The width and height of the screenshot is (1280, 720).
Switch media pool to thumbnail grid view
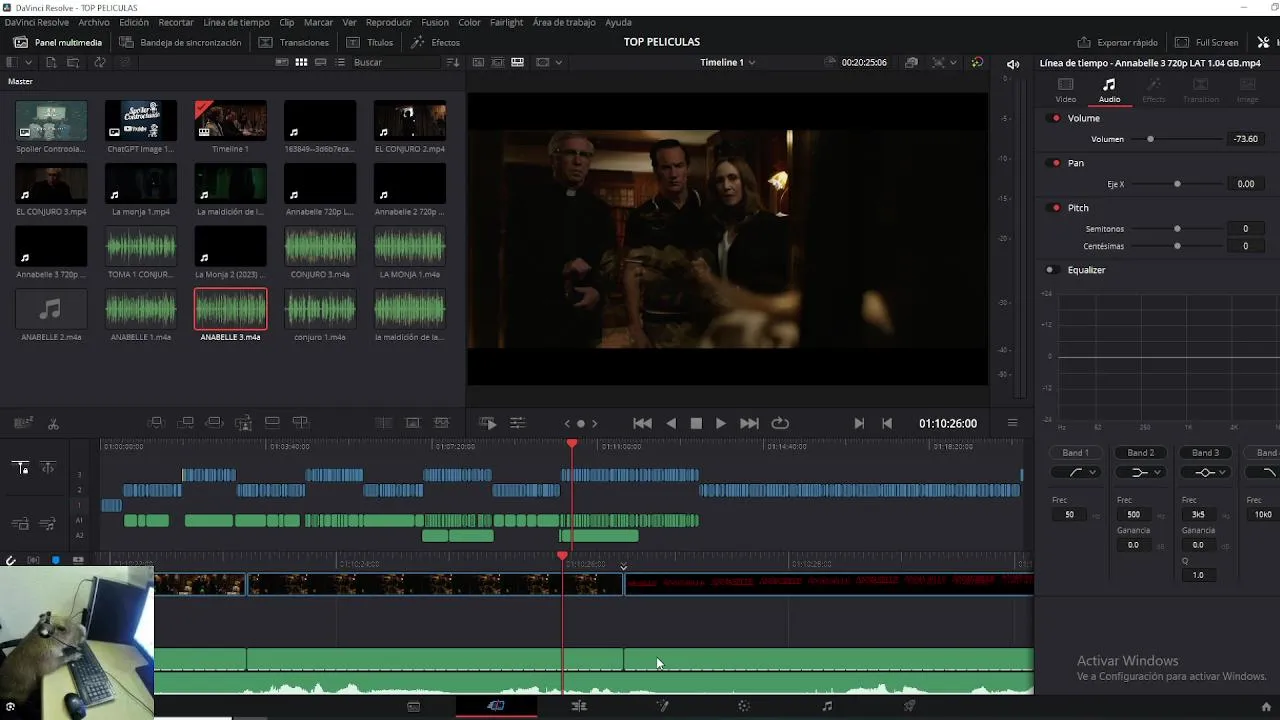301,62
